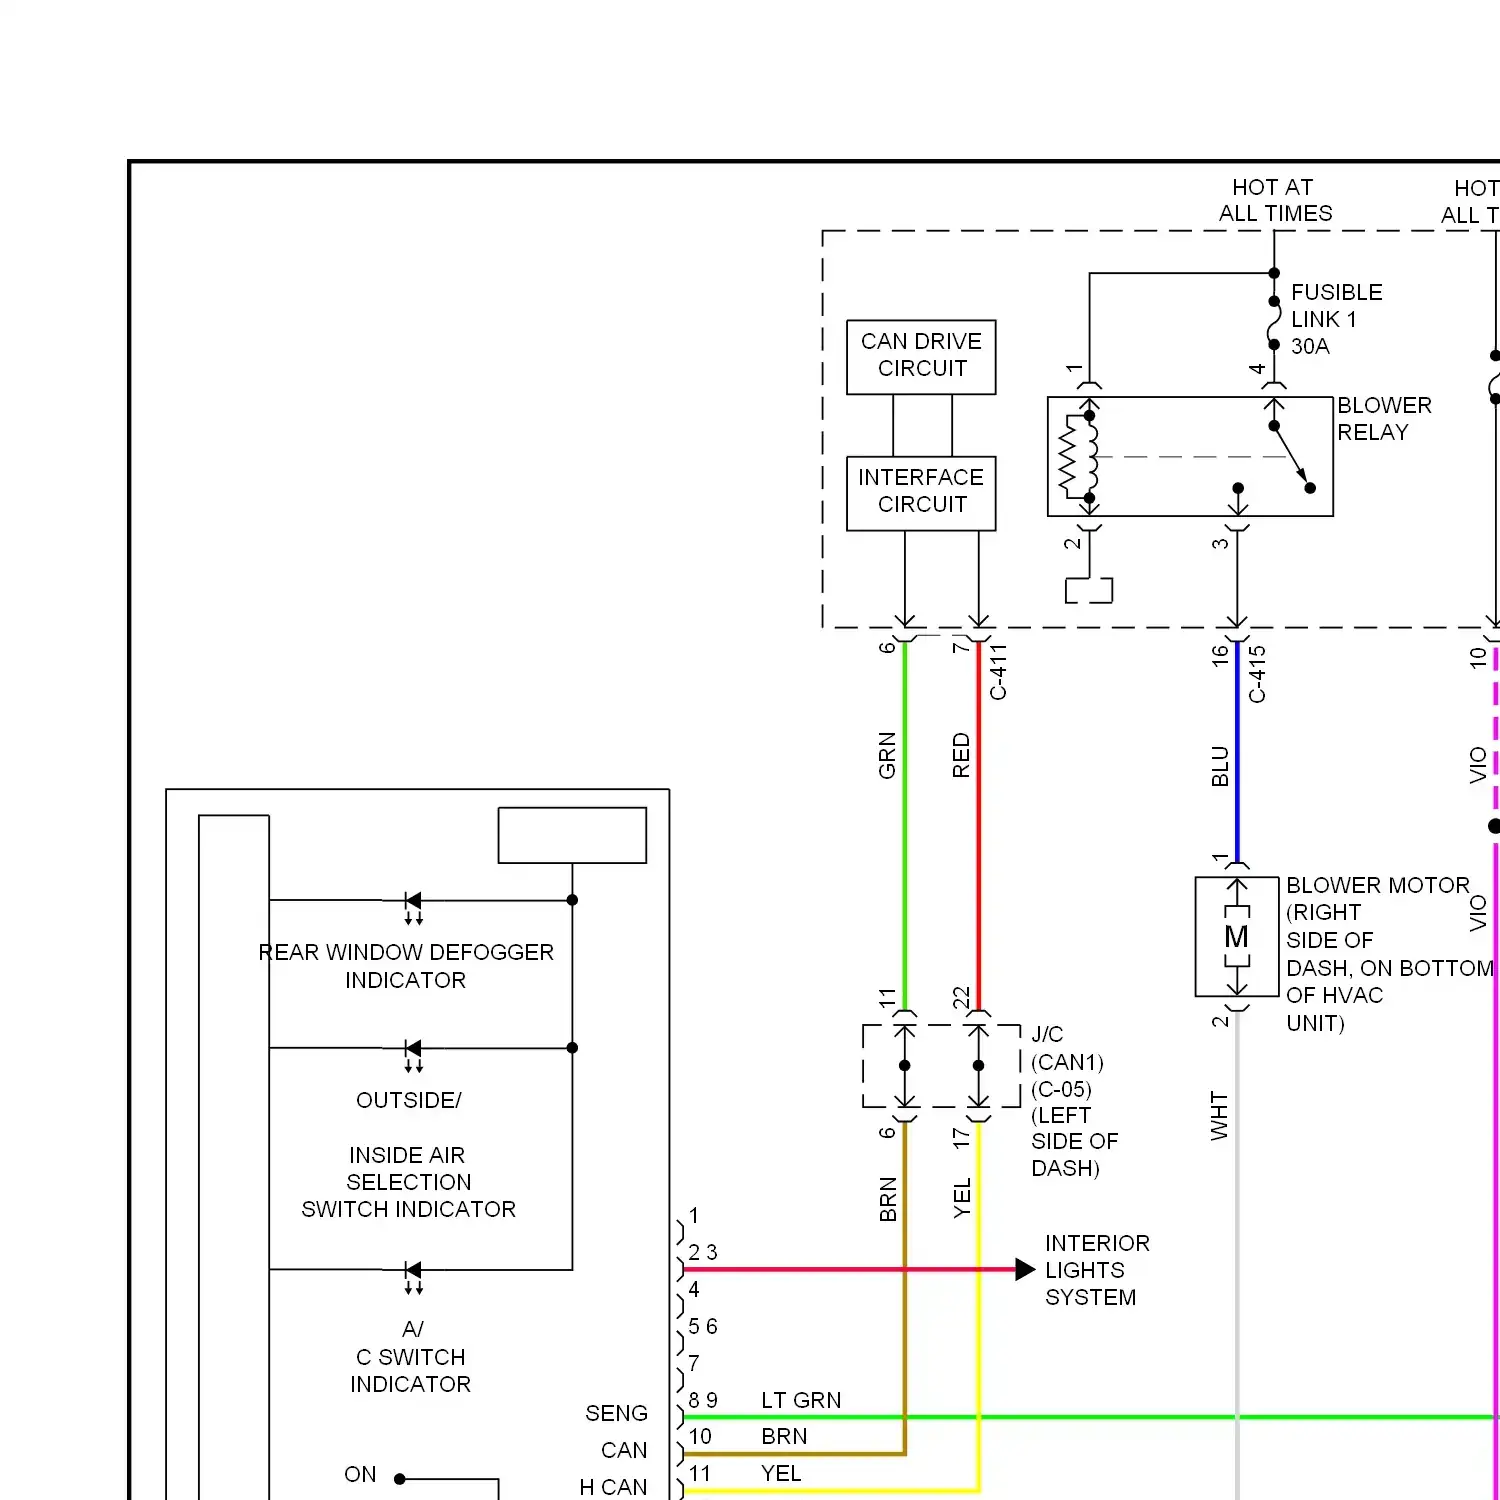
Task: Click the ground symbol below relay pin 2
Action: 1089,590
